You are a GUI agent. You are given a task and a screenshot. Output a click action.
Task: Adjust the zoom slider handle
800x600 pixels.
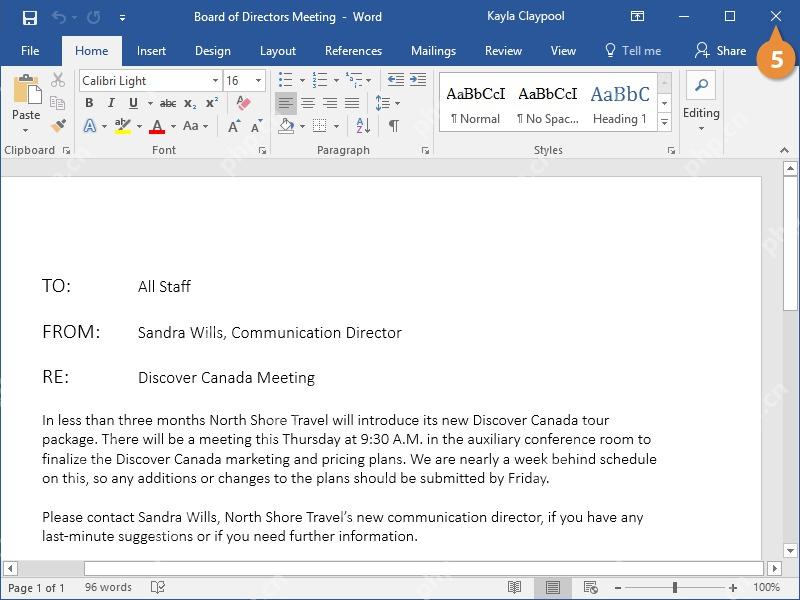tap(674, 588)
